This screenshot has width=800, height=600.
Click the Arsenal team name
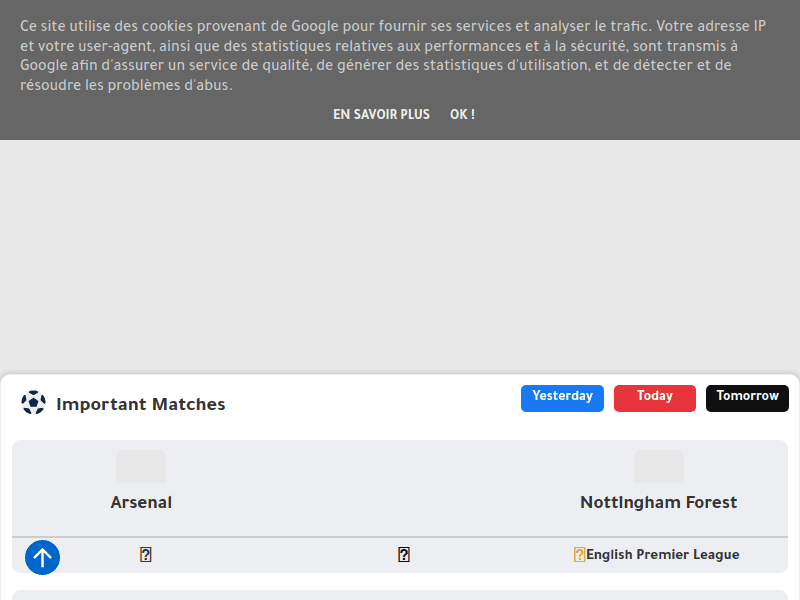141,502
